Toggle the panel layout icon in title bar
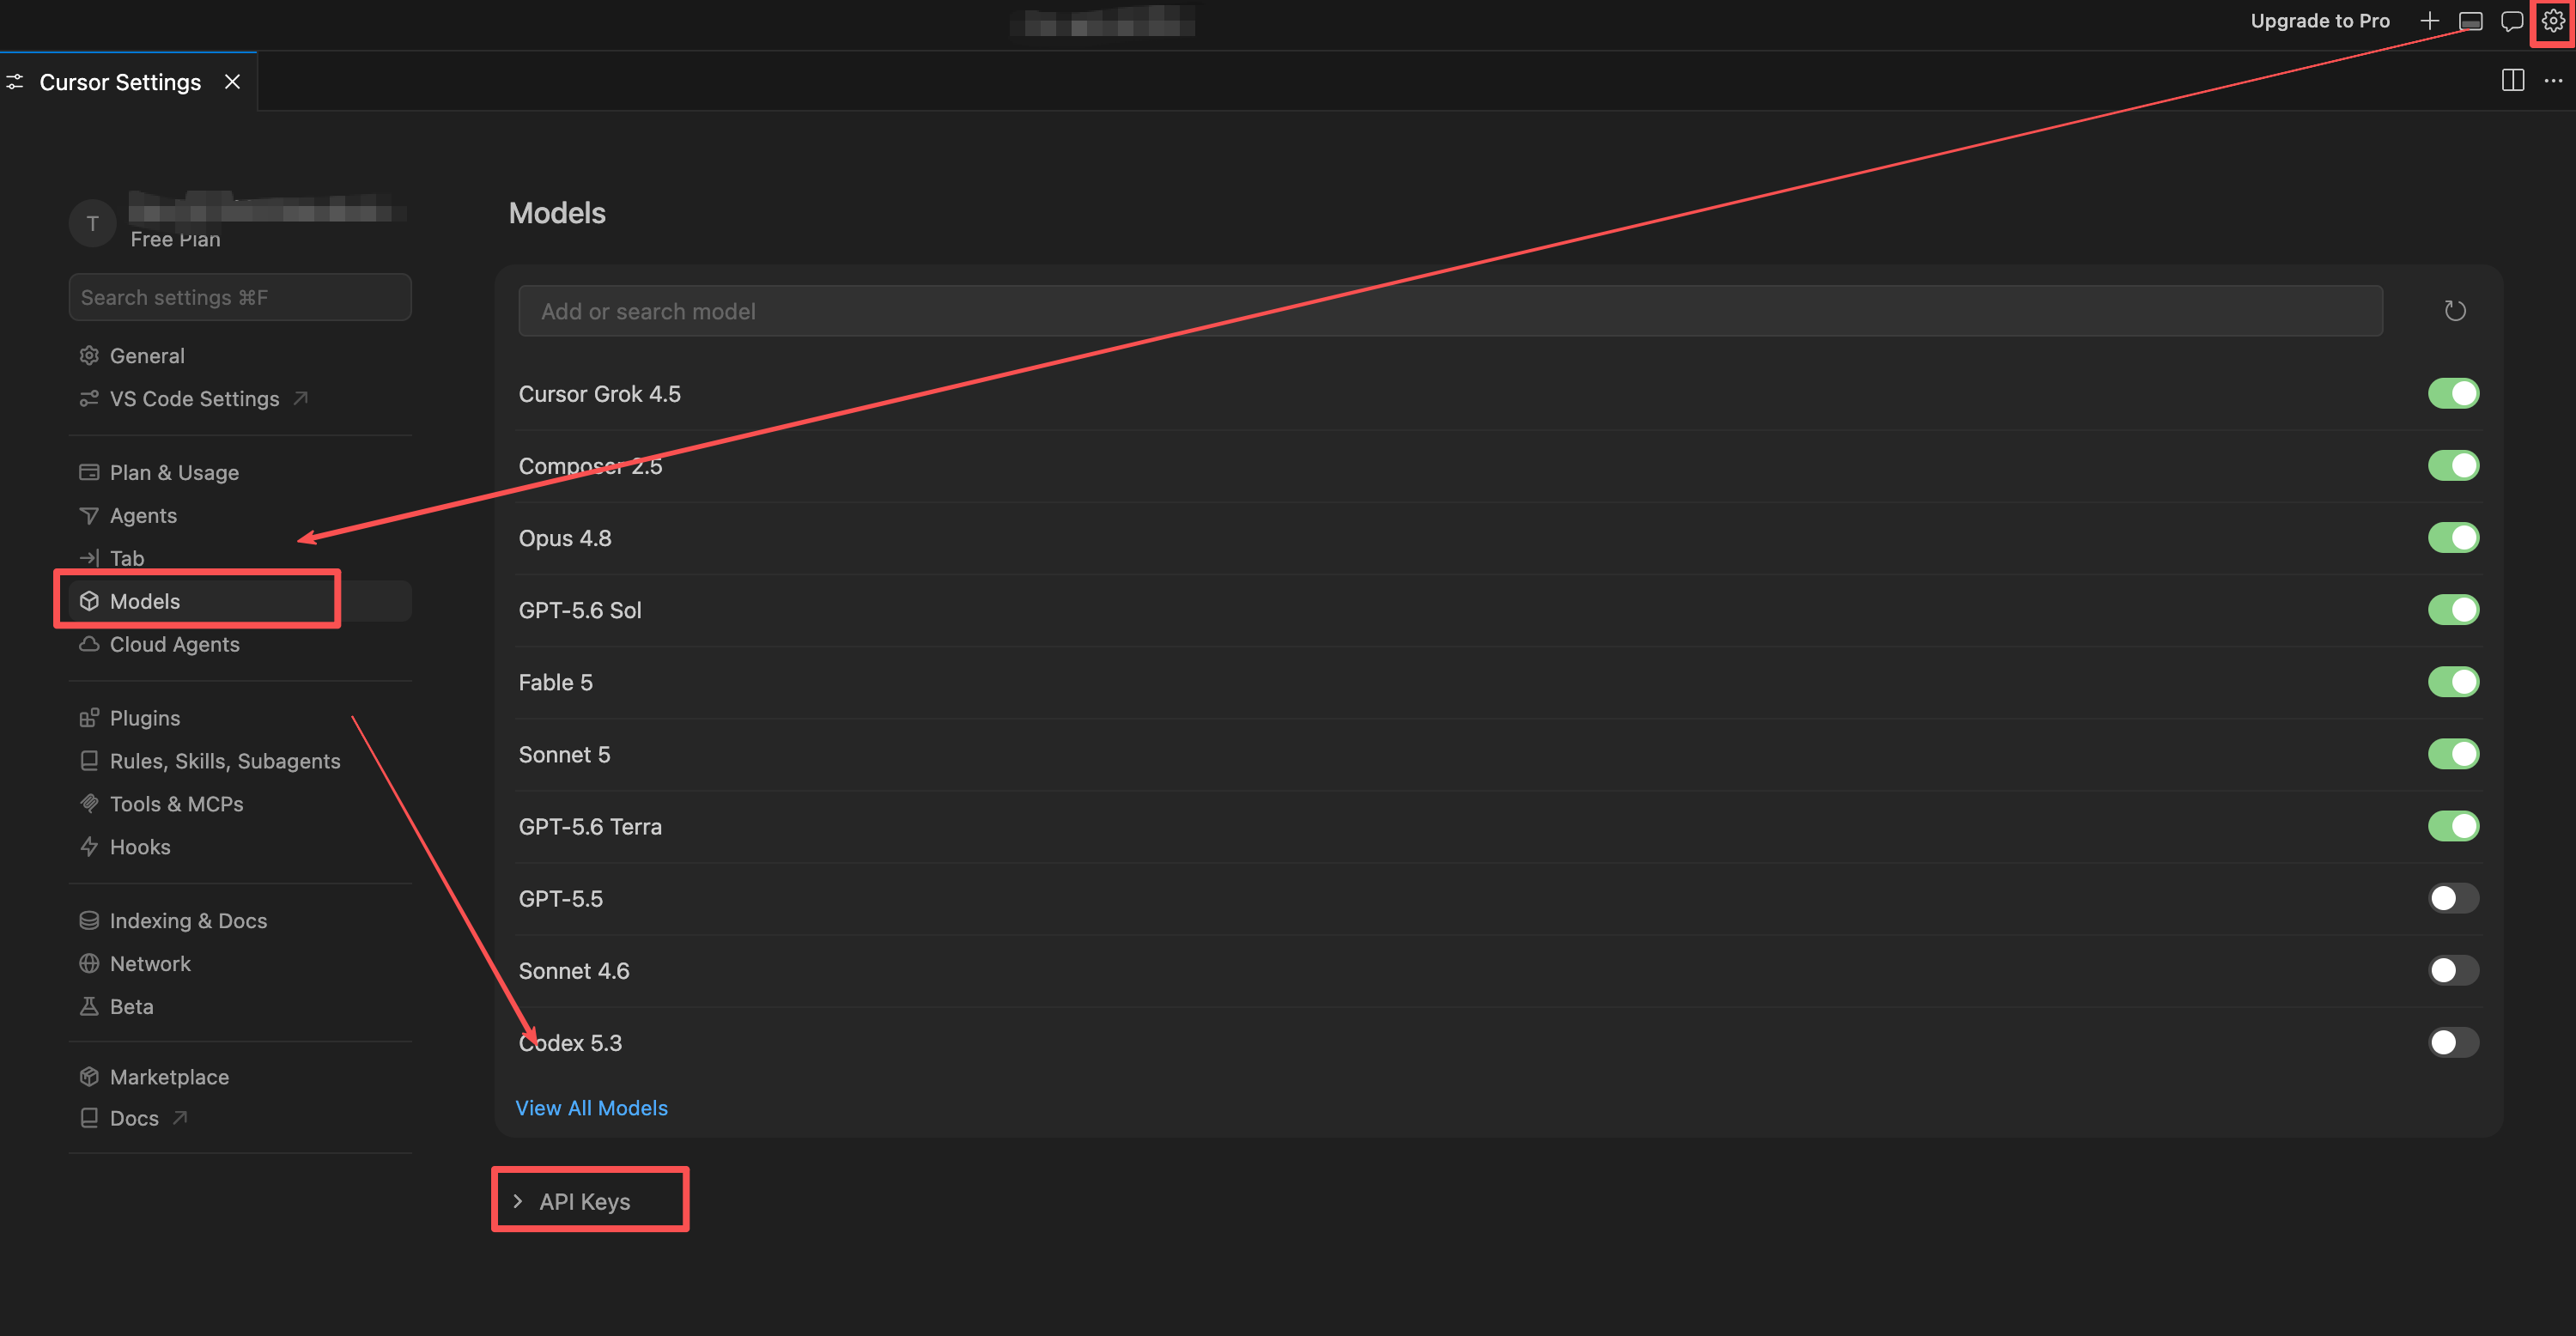The width and height of the screenshot is (2576, 1336). (2471, 21)
